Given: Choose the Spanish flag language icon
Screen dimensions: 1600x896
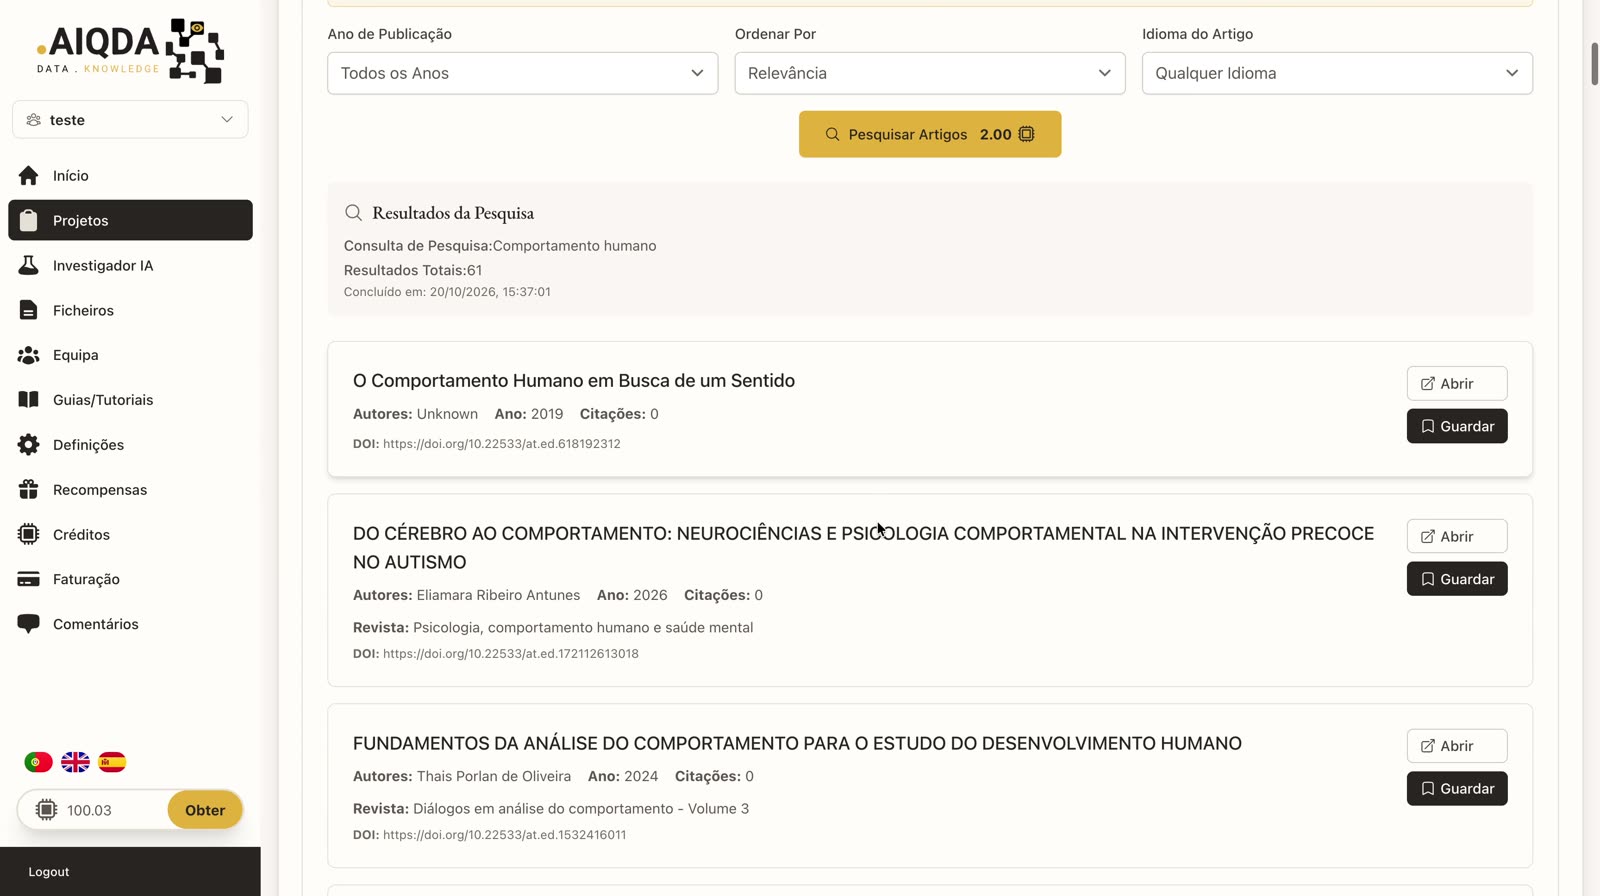Looking at the screenshot, I should [112, 762].
